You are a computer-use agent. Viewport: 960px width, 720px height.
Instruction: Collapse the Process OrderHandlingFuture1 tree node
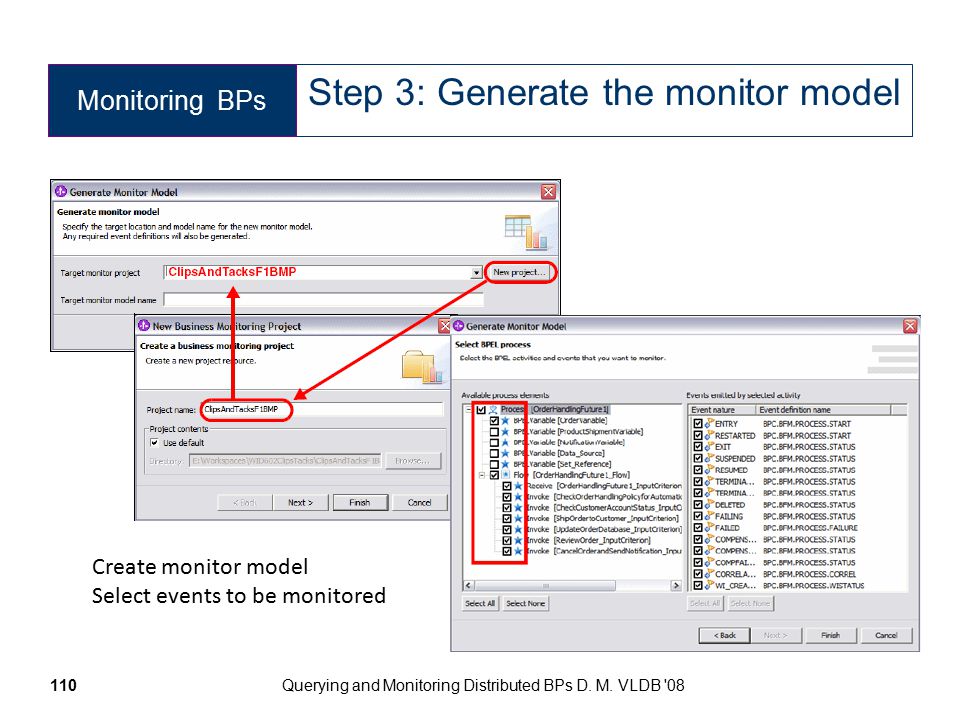(x=468, y=410)
